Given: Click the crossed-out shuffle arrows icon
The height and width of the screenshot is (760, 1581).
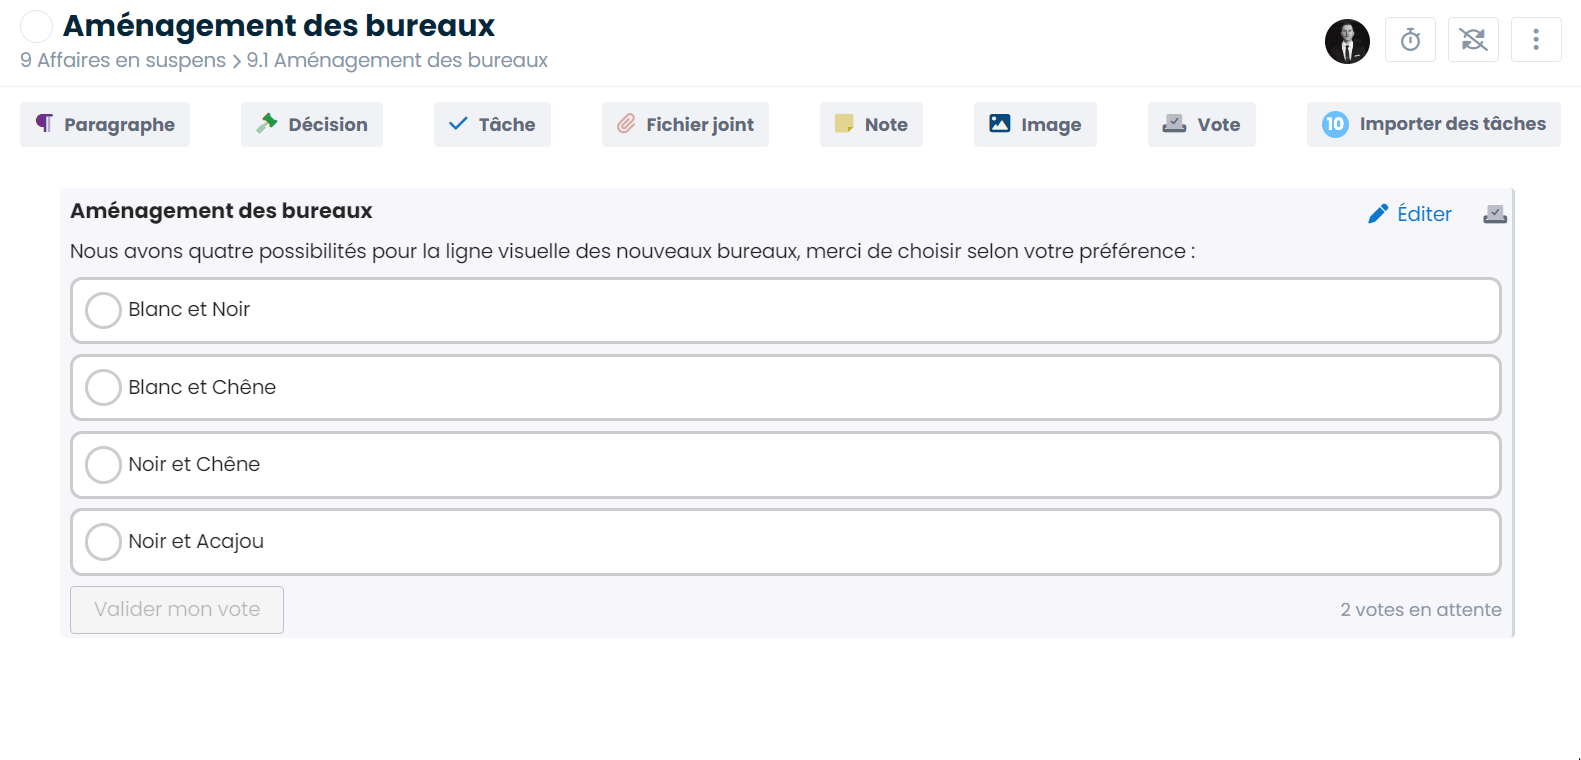Looking at the screenshot, I should click(x=1473, y=40).
